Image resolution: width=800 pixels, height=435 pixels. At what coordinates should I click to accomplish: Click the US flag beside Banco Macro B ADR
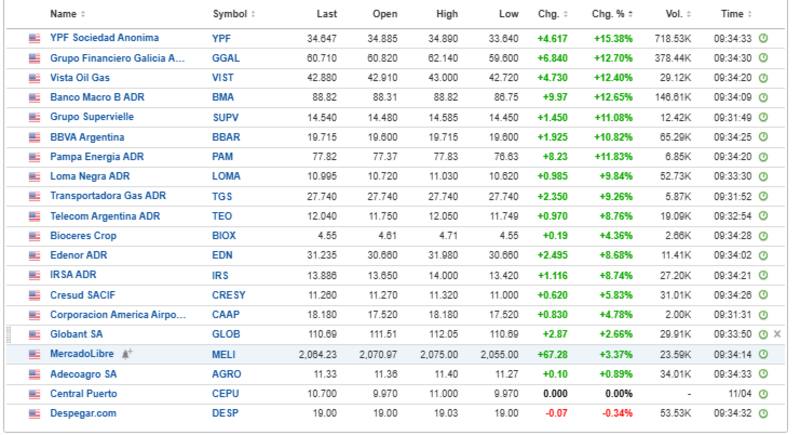click(35, 97)
